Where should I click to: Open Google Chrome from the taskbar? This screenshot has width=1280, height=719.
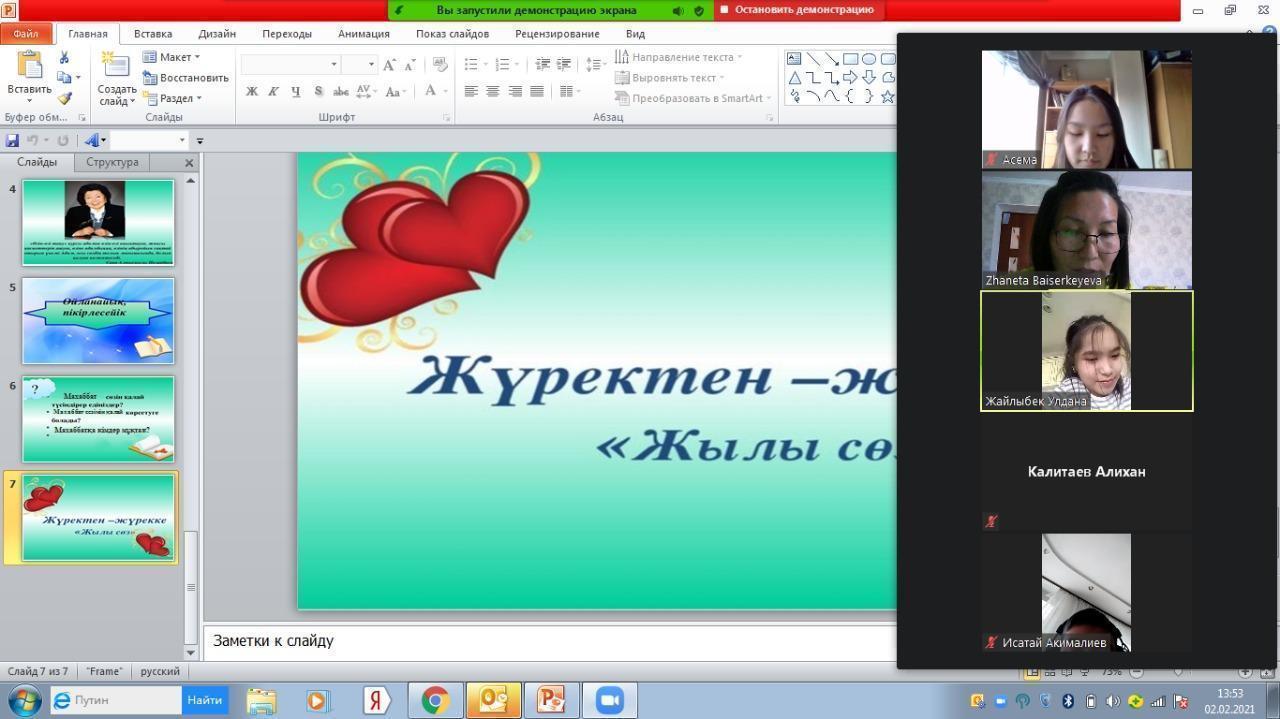pos(435,700)
